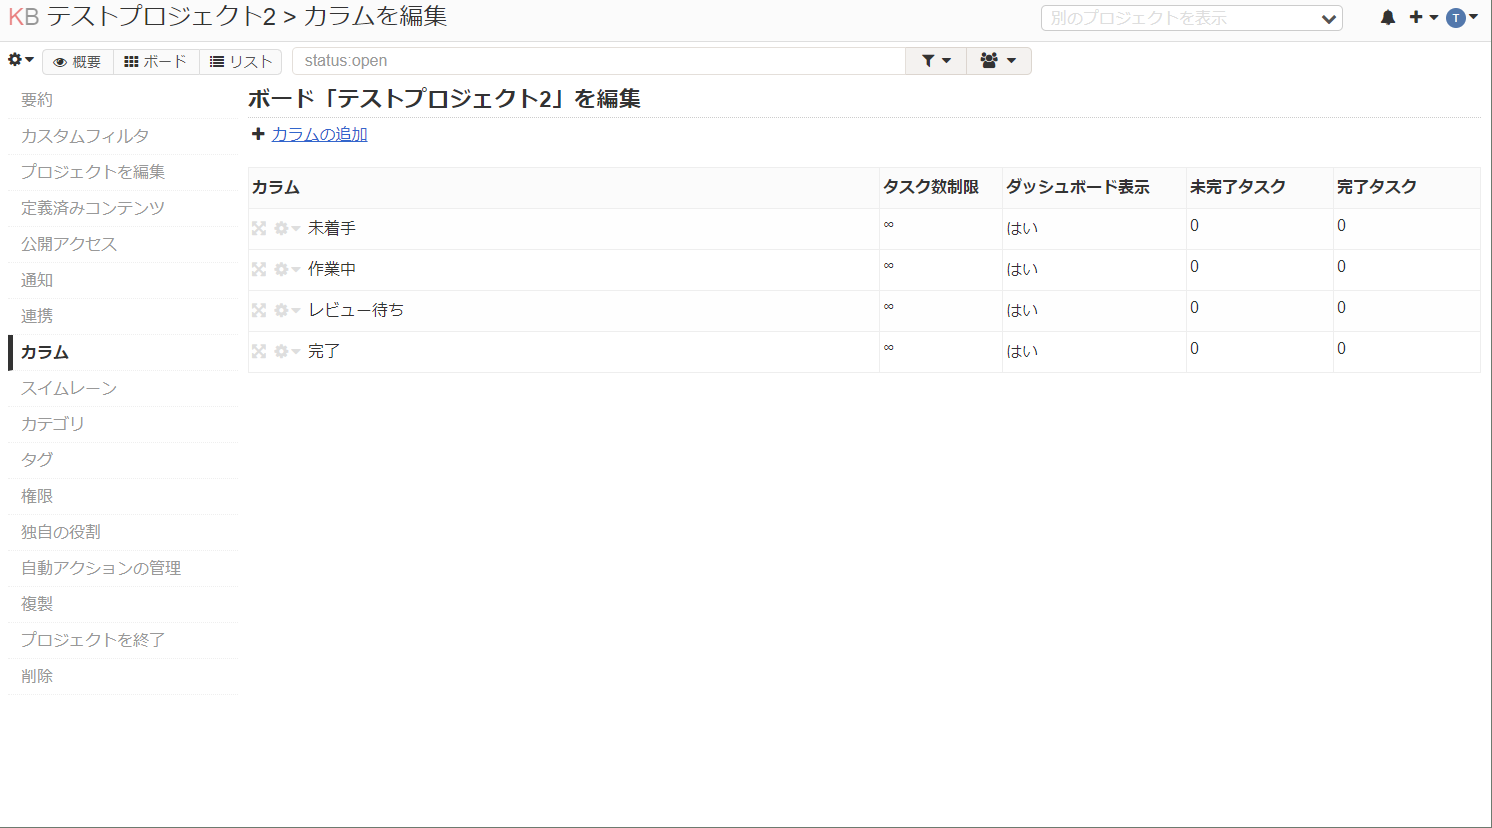This screenshot has height=828, width=1492.
Task: Open the 別のプロジェクトを表示 project dropdown
Action: tap(1190, 17)
